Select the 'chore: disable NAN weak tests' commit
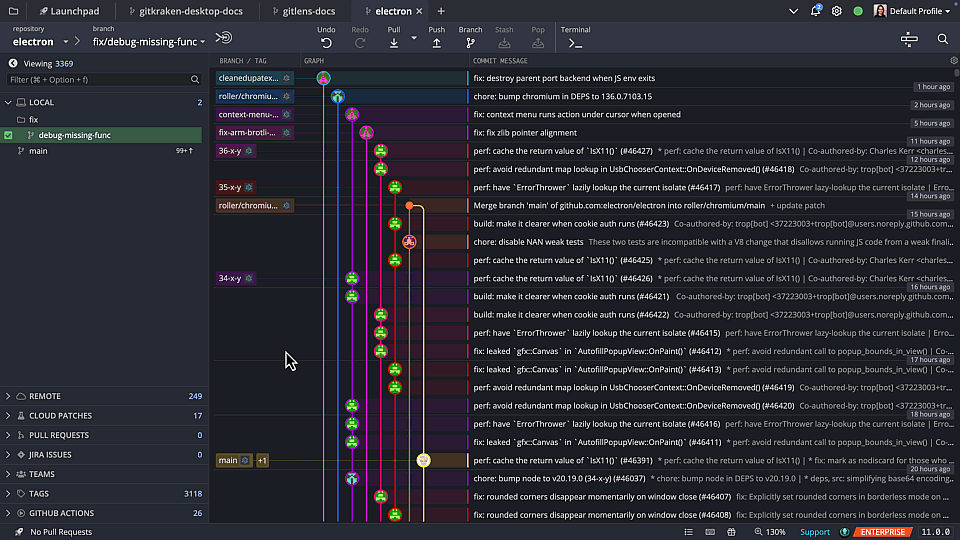Screen dimensions: 960x540 [528, 242]
